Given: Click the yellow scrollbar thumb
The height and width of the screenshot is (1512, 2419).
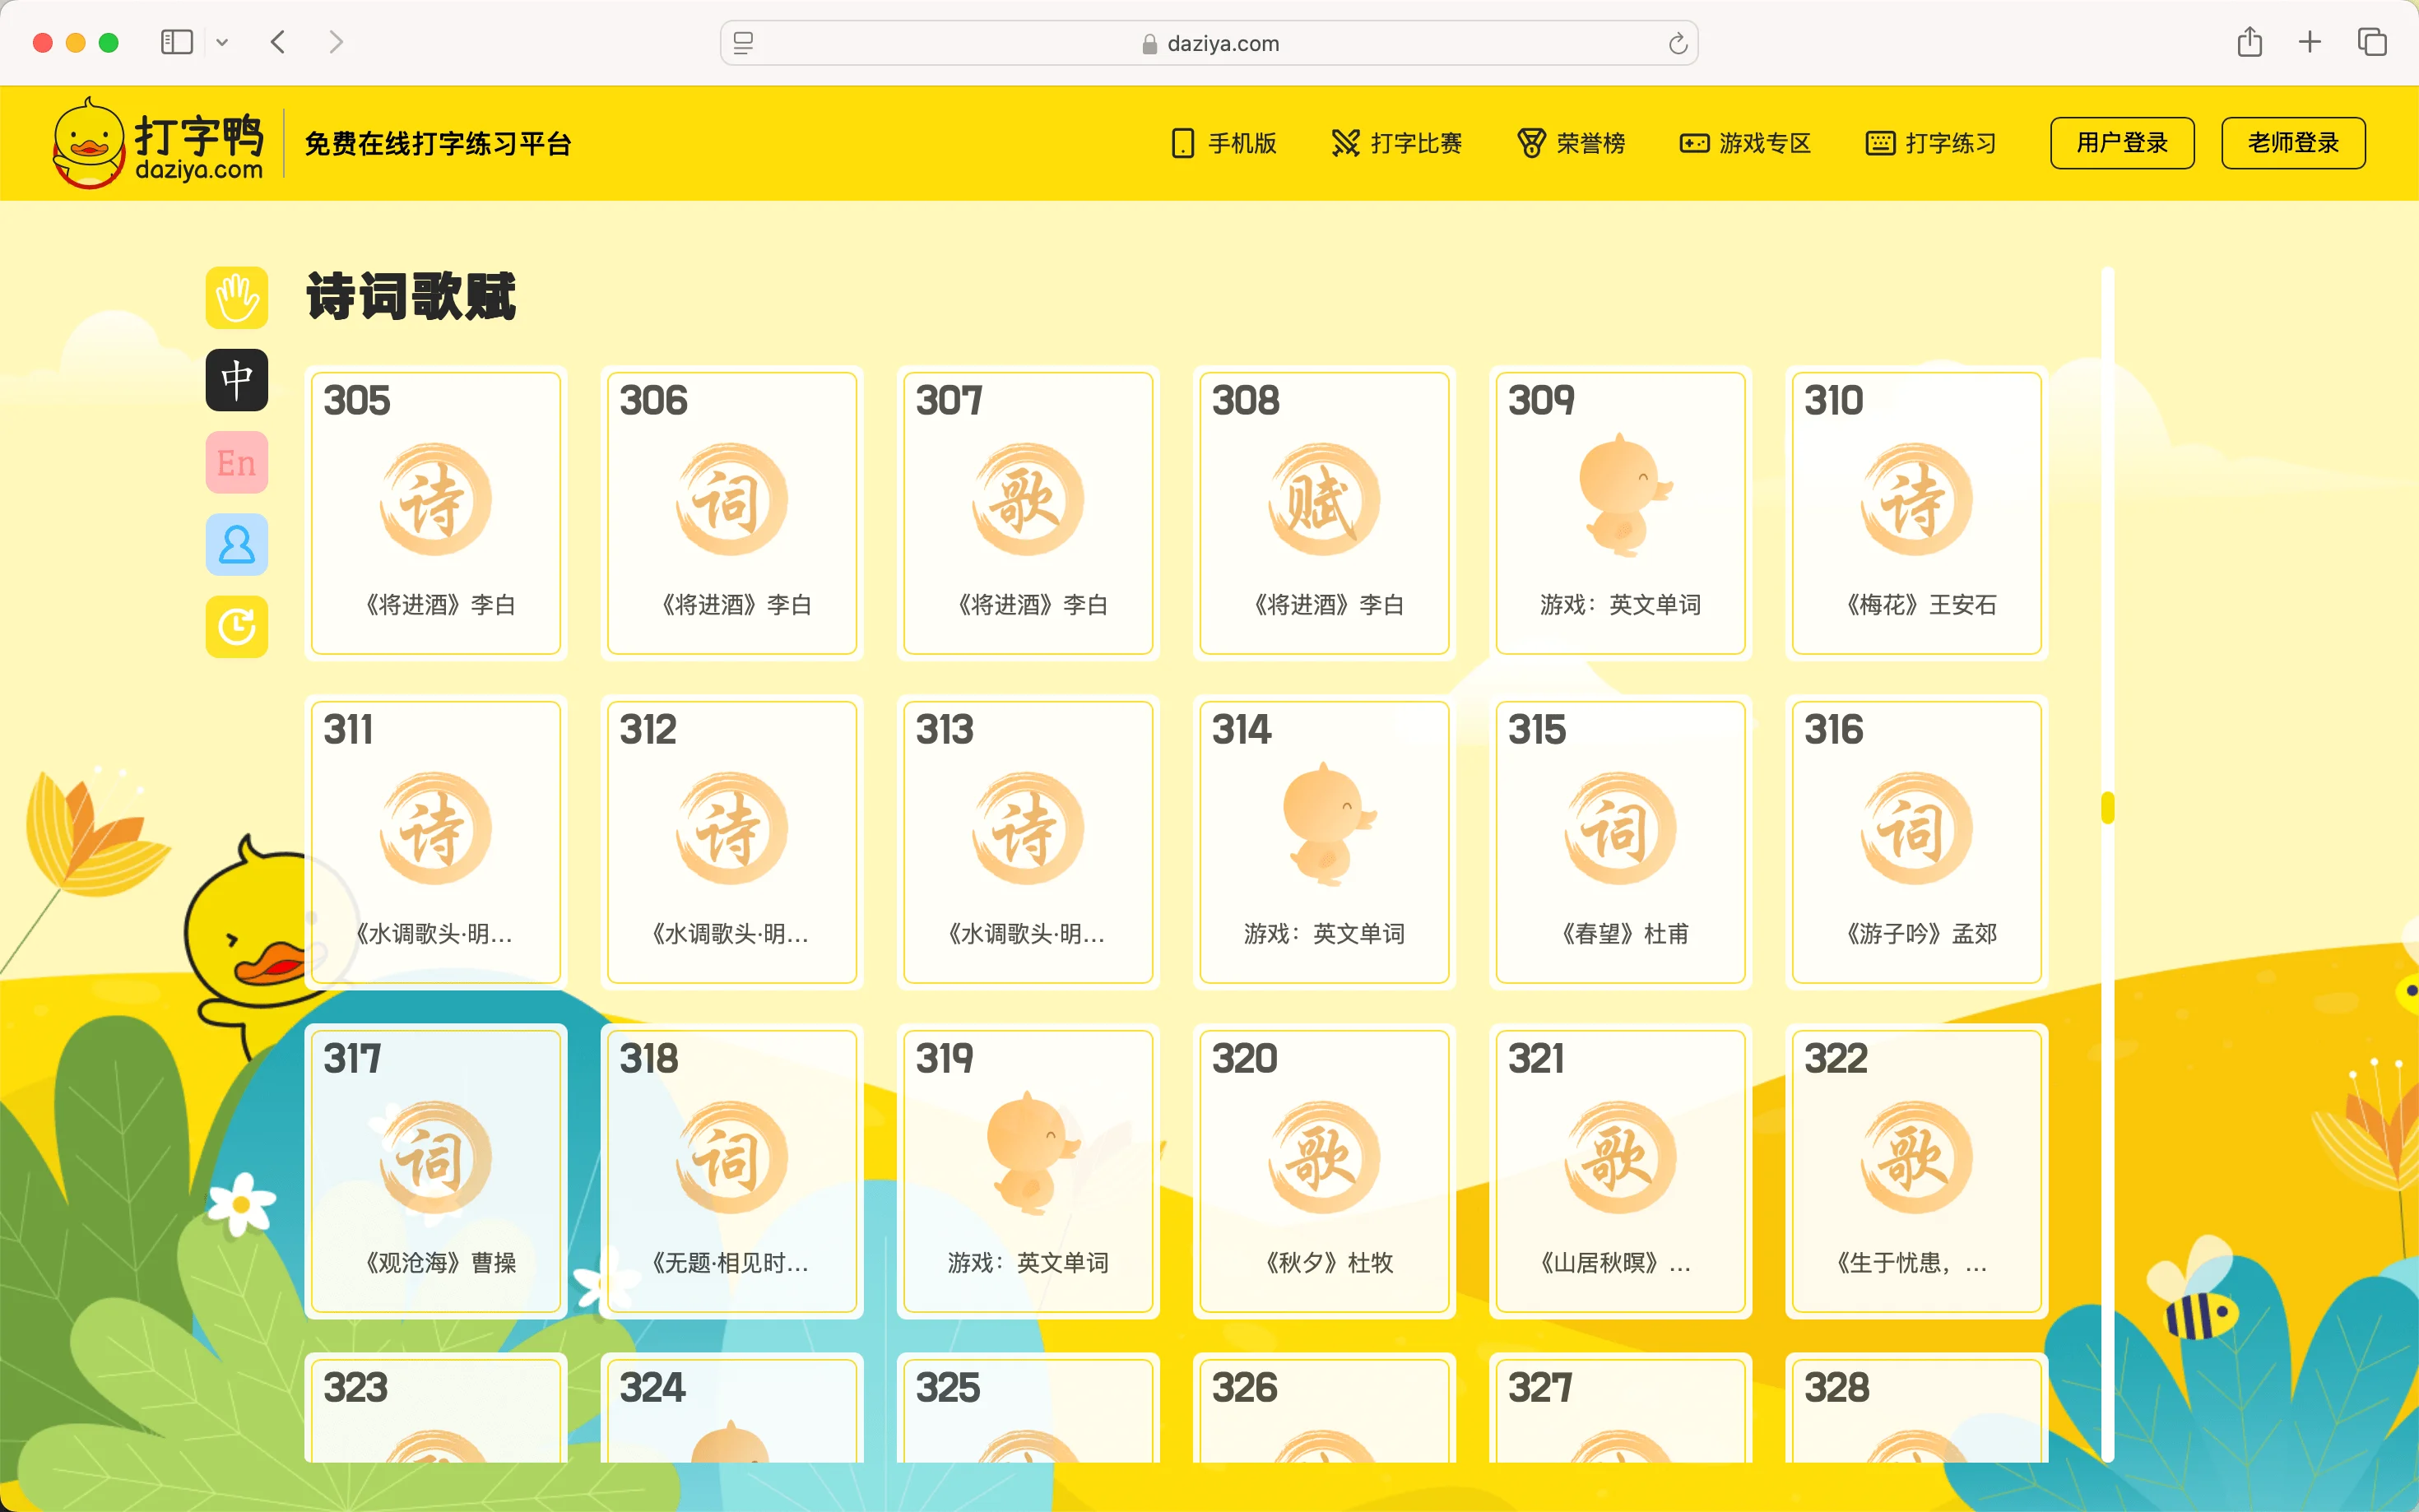Looking at the screenshot, I should point(2107,807).
